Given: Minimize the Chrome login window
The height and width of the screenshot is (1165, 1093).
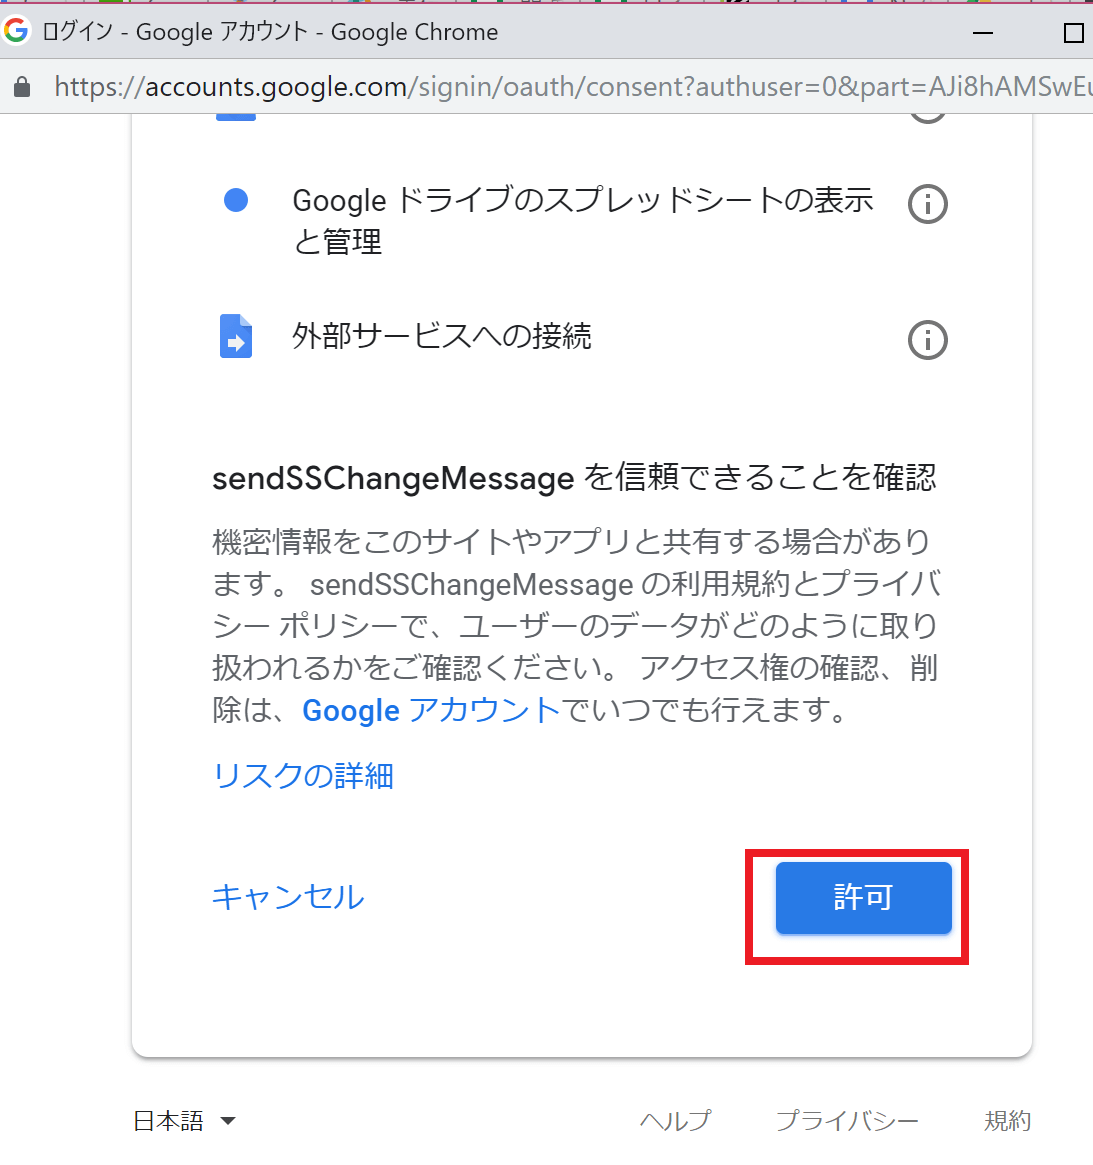Looking at the screenshot, I should pyautogui.click(x=983, y=33).
